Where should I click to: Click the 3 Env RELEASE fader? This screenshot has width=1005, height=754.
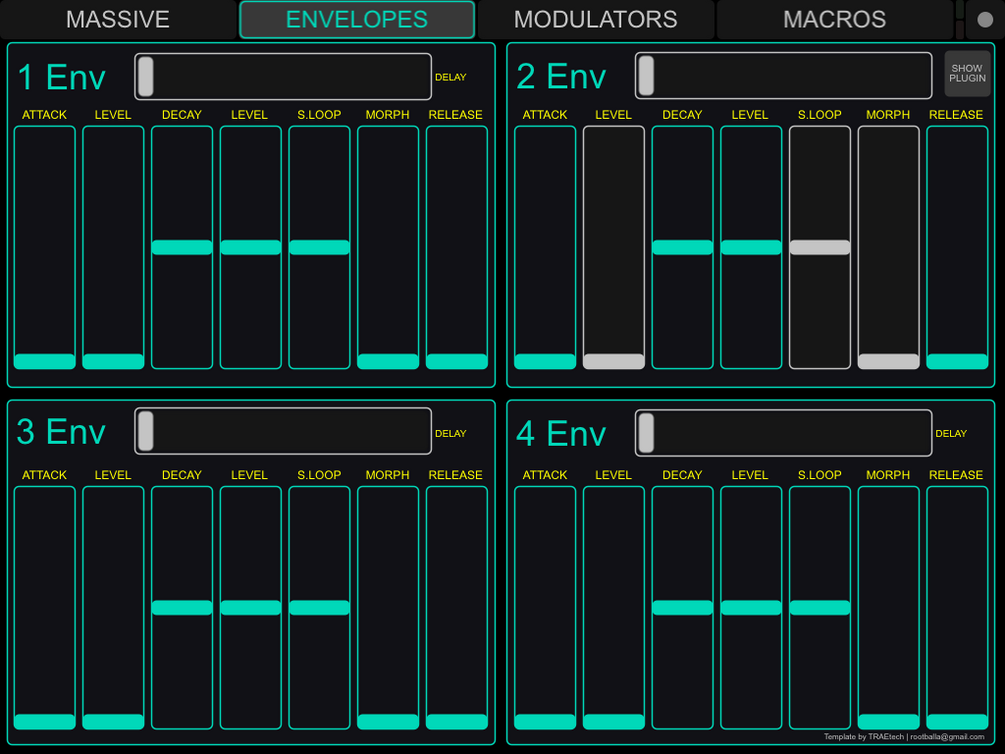point(456,608)
